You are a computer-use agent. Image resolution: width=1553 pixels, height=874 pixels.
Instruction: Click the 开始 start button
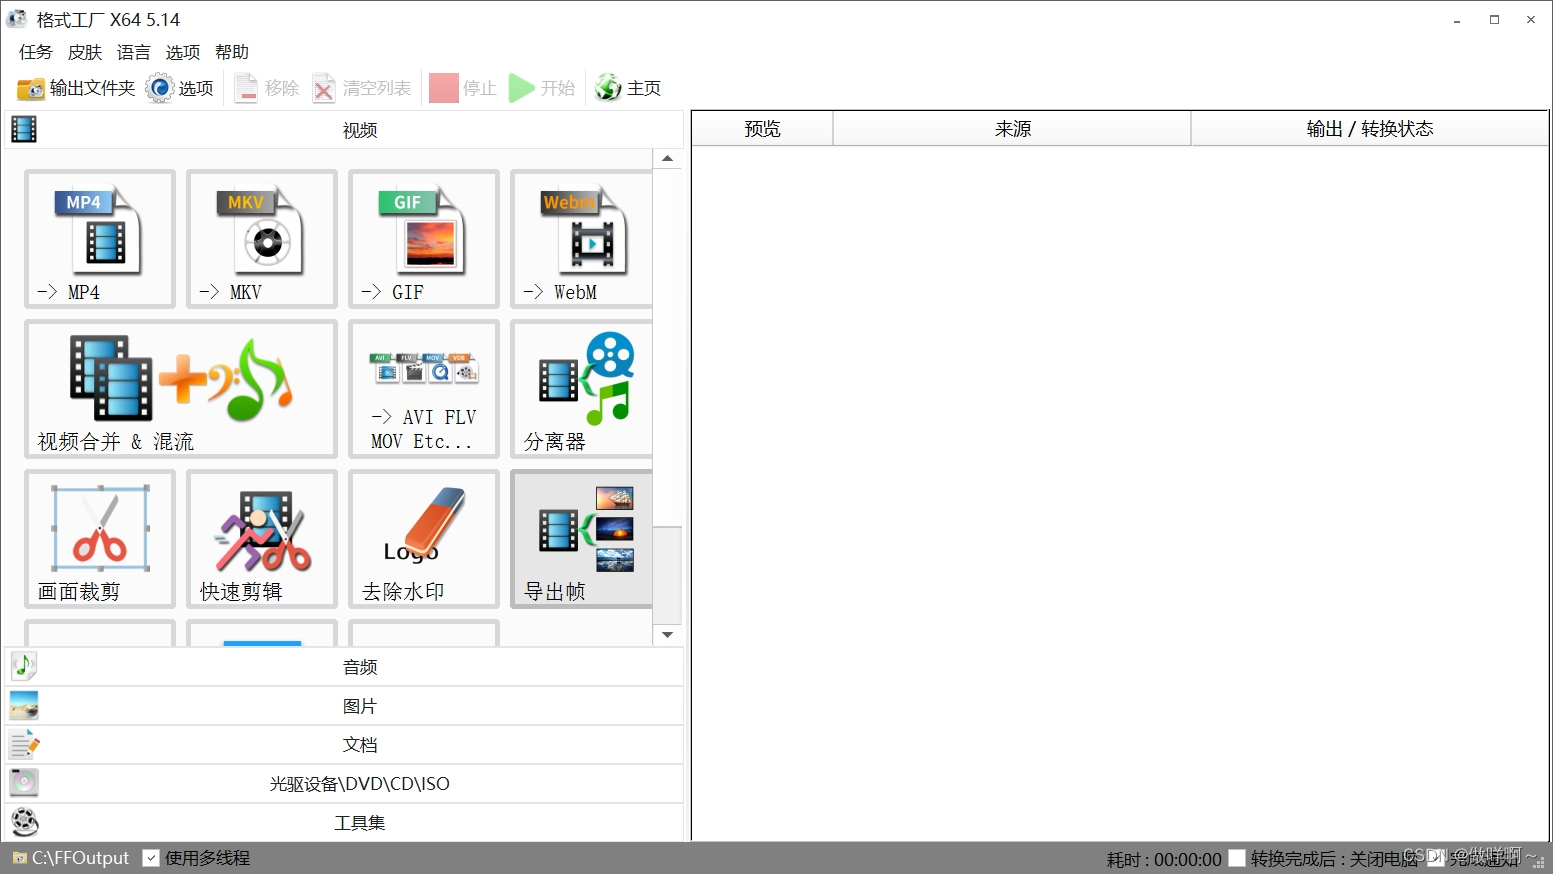(542, 88)
